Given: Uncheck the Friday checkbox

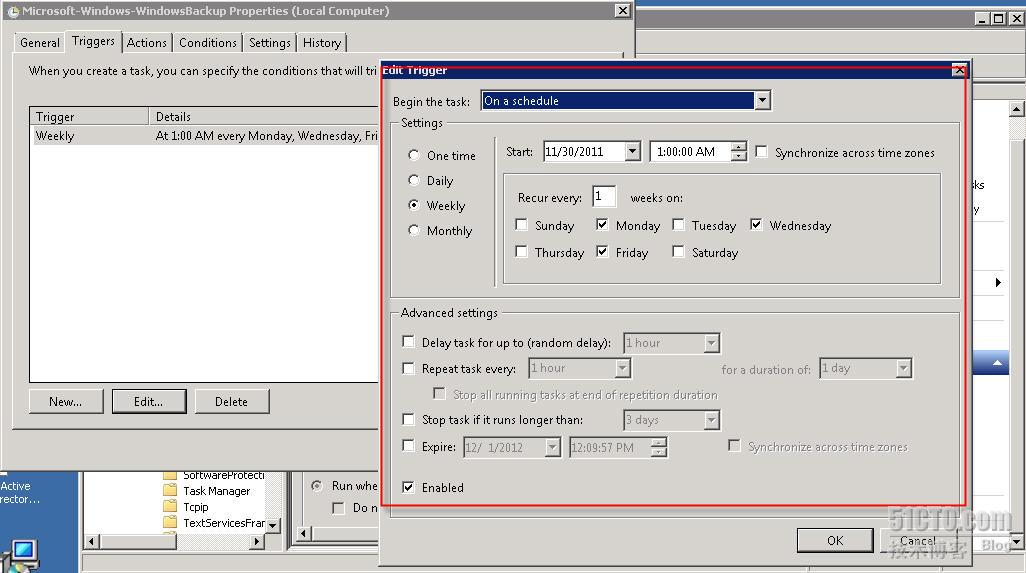Looking at the screenshot, I should [602, 252].
